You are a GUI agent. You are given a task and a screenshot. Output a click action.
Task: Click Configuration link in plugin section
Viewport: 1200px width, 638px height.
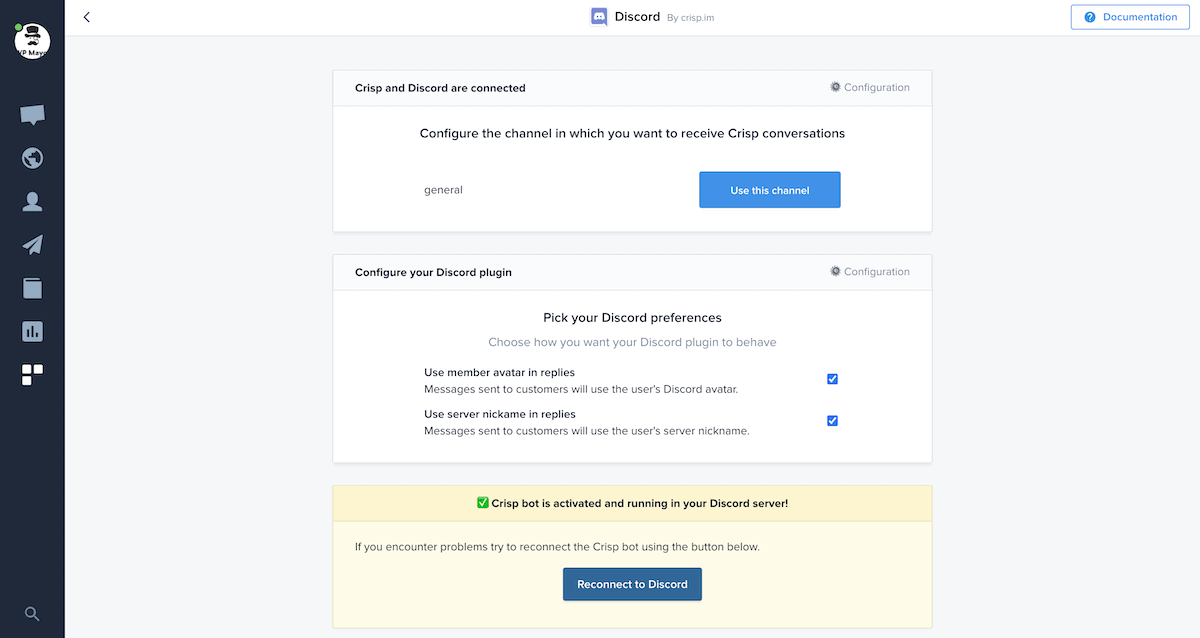click(870, 271)
